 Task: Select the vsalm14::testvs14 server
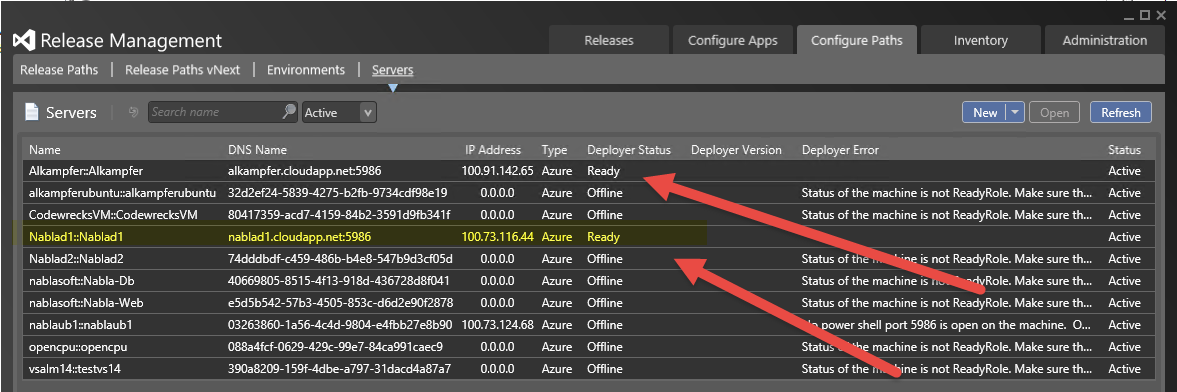point(588,369)
